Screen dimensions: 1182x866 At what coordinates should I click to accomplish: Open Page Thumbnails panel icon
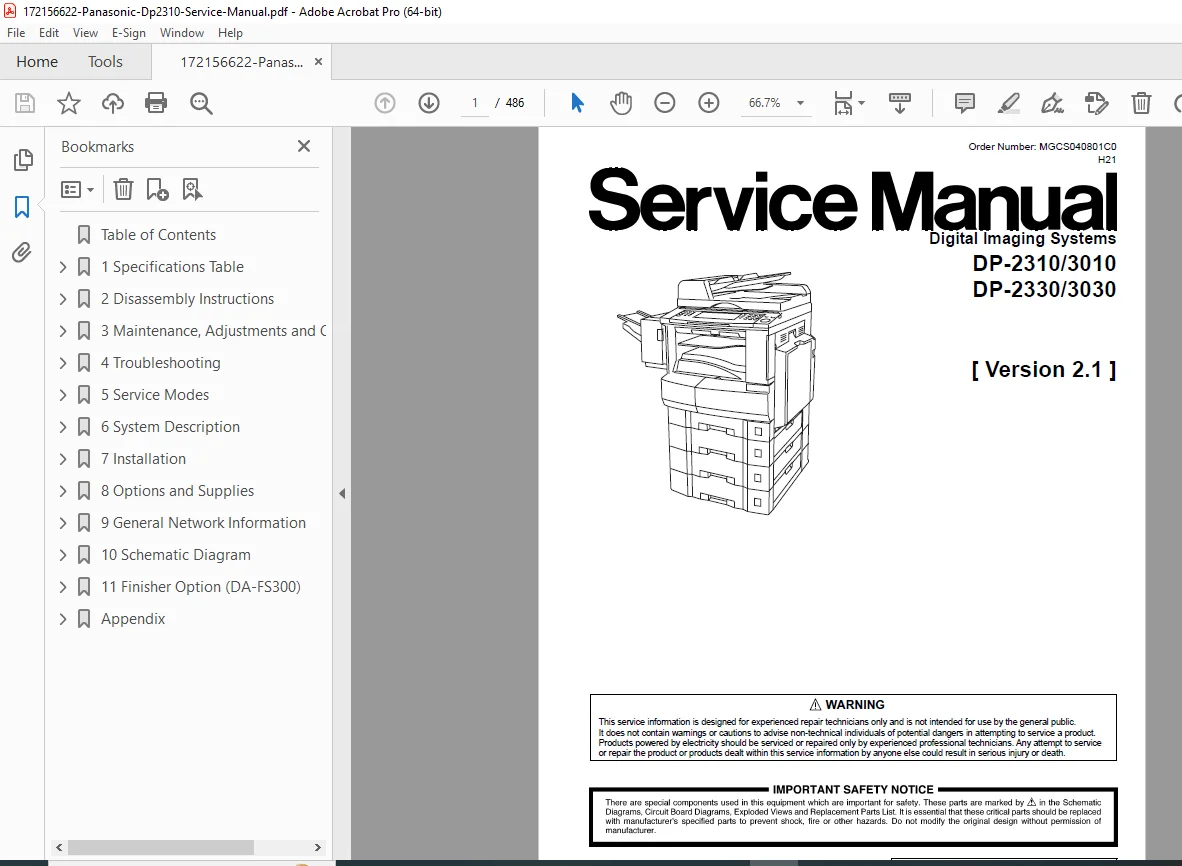[23, 159]
